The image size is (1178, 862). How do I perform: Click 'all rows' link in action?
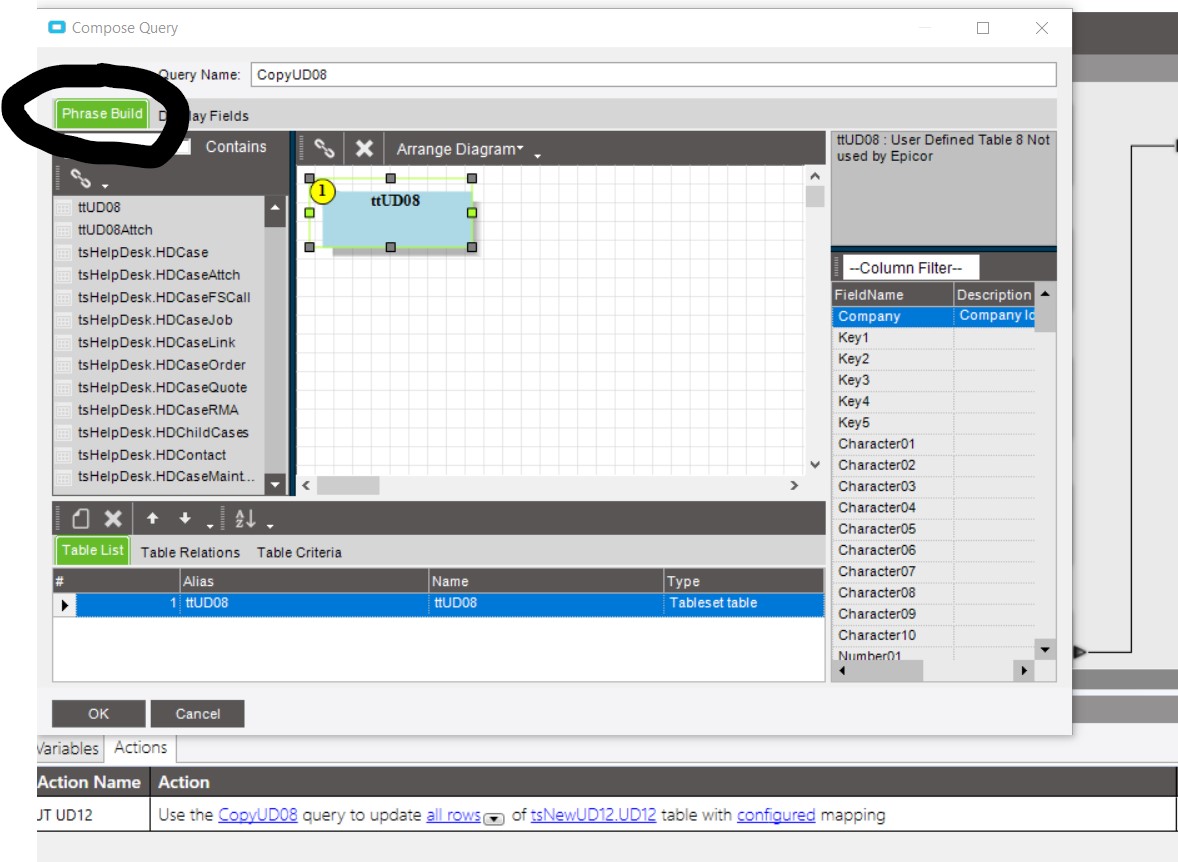(x=453, y=815)
